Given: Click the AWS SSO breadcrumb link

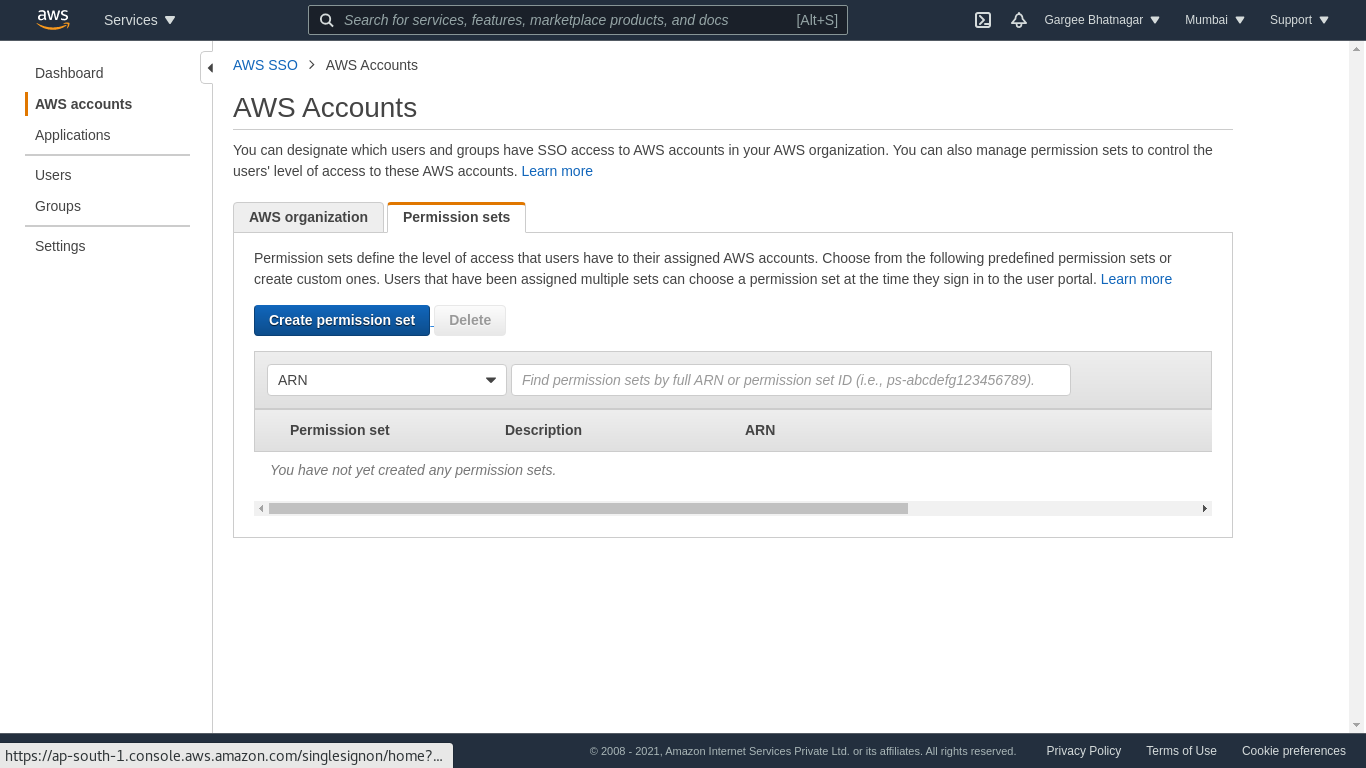Looking at the screenshot, I should pos(265,65).
